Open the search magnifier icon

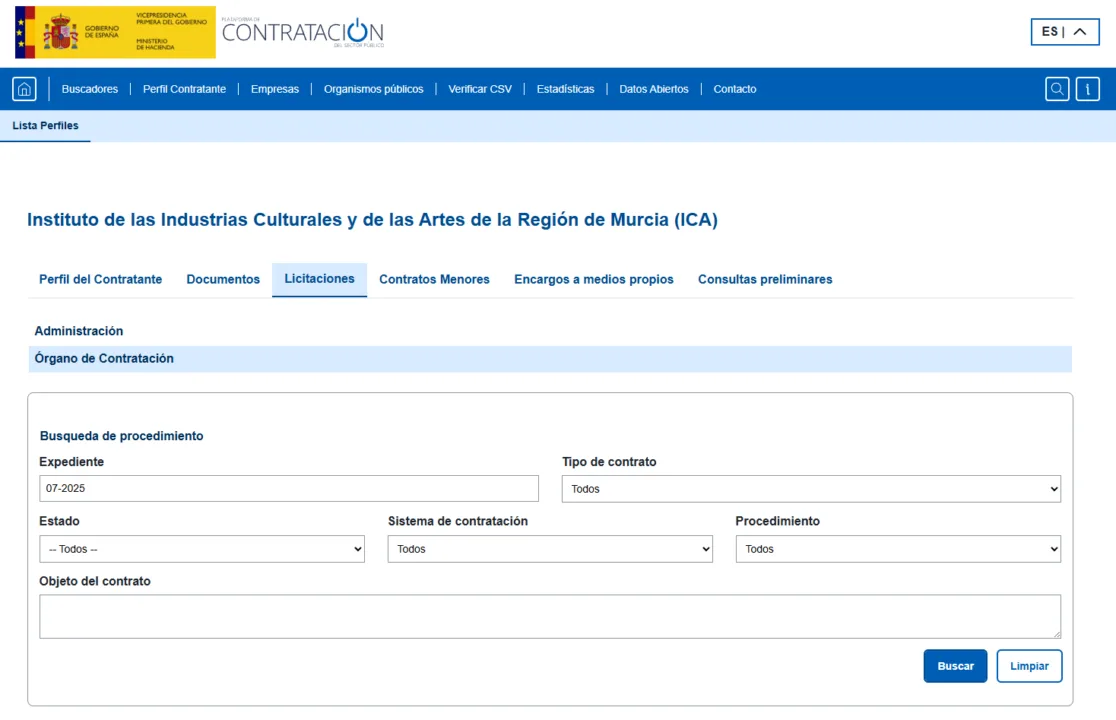click(x=1057, y=89)
